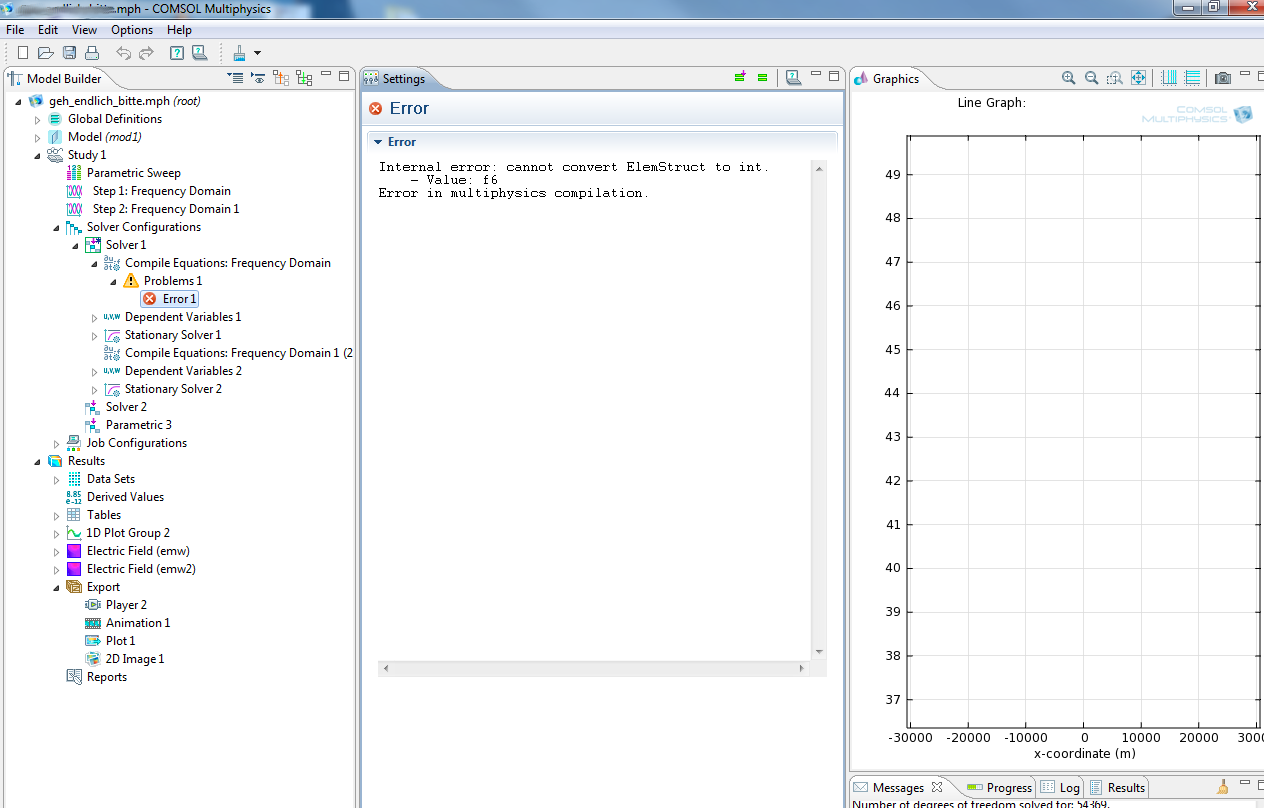Close the Messages tab
The height and width of the screenshot is (808, 1264).
[937, 787]
